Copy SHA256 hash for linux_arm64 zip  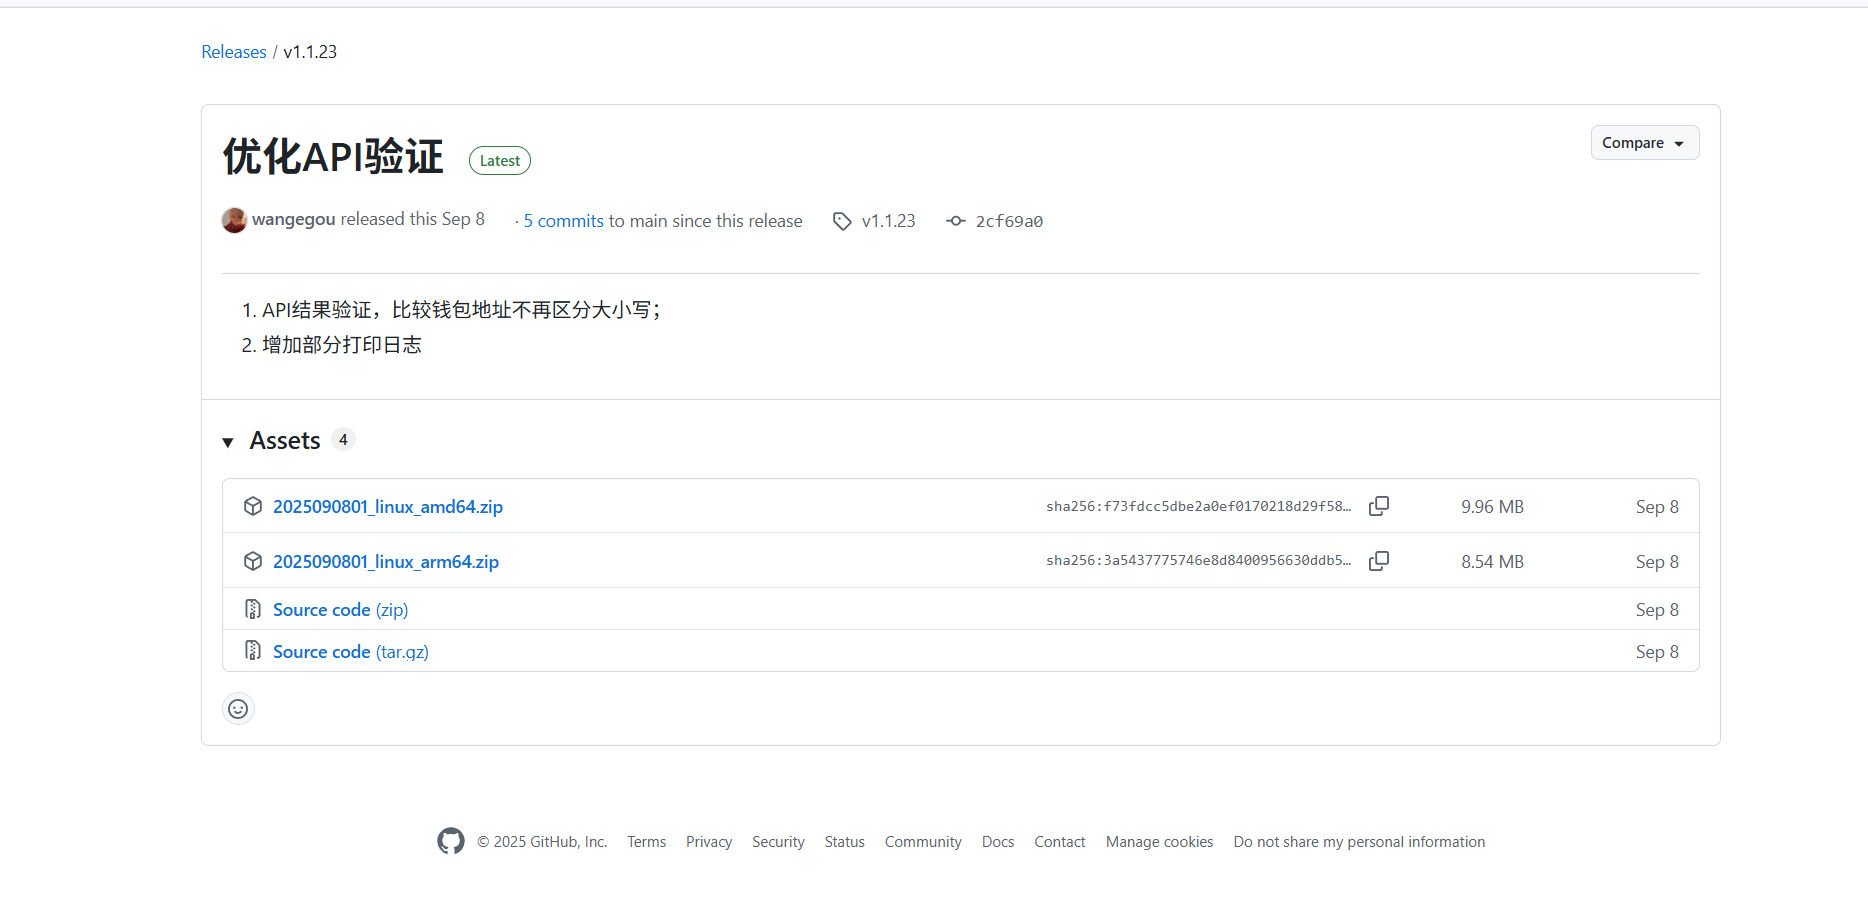(1378, 561)
